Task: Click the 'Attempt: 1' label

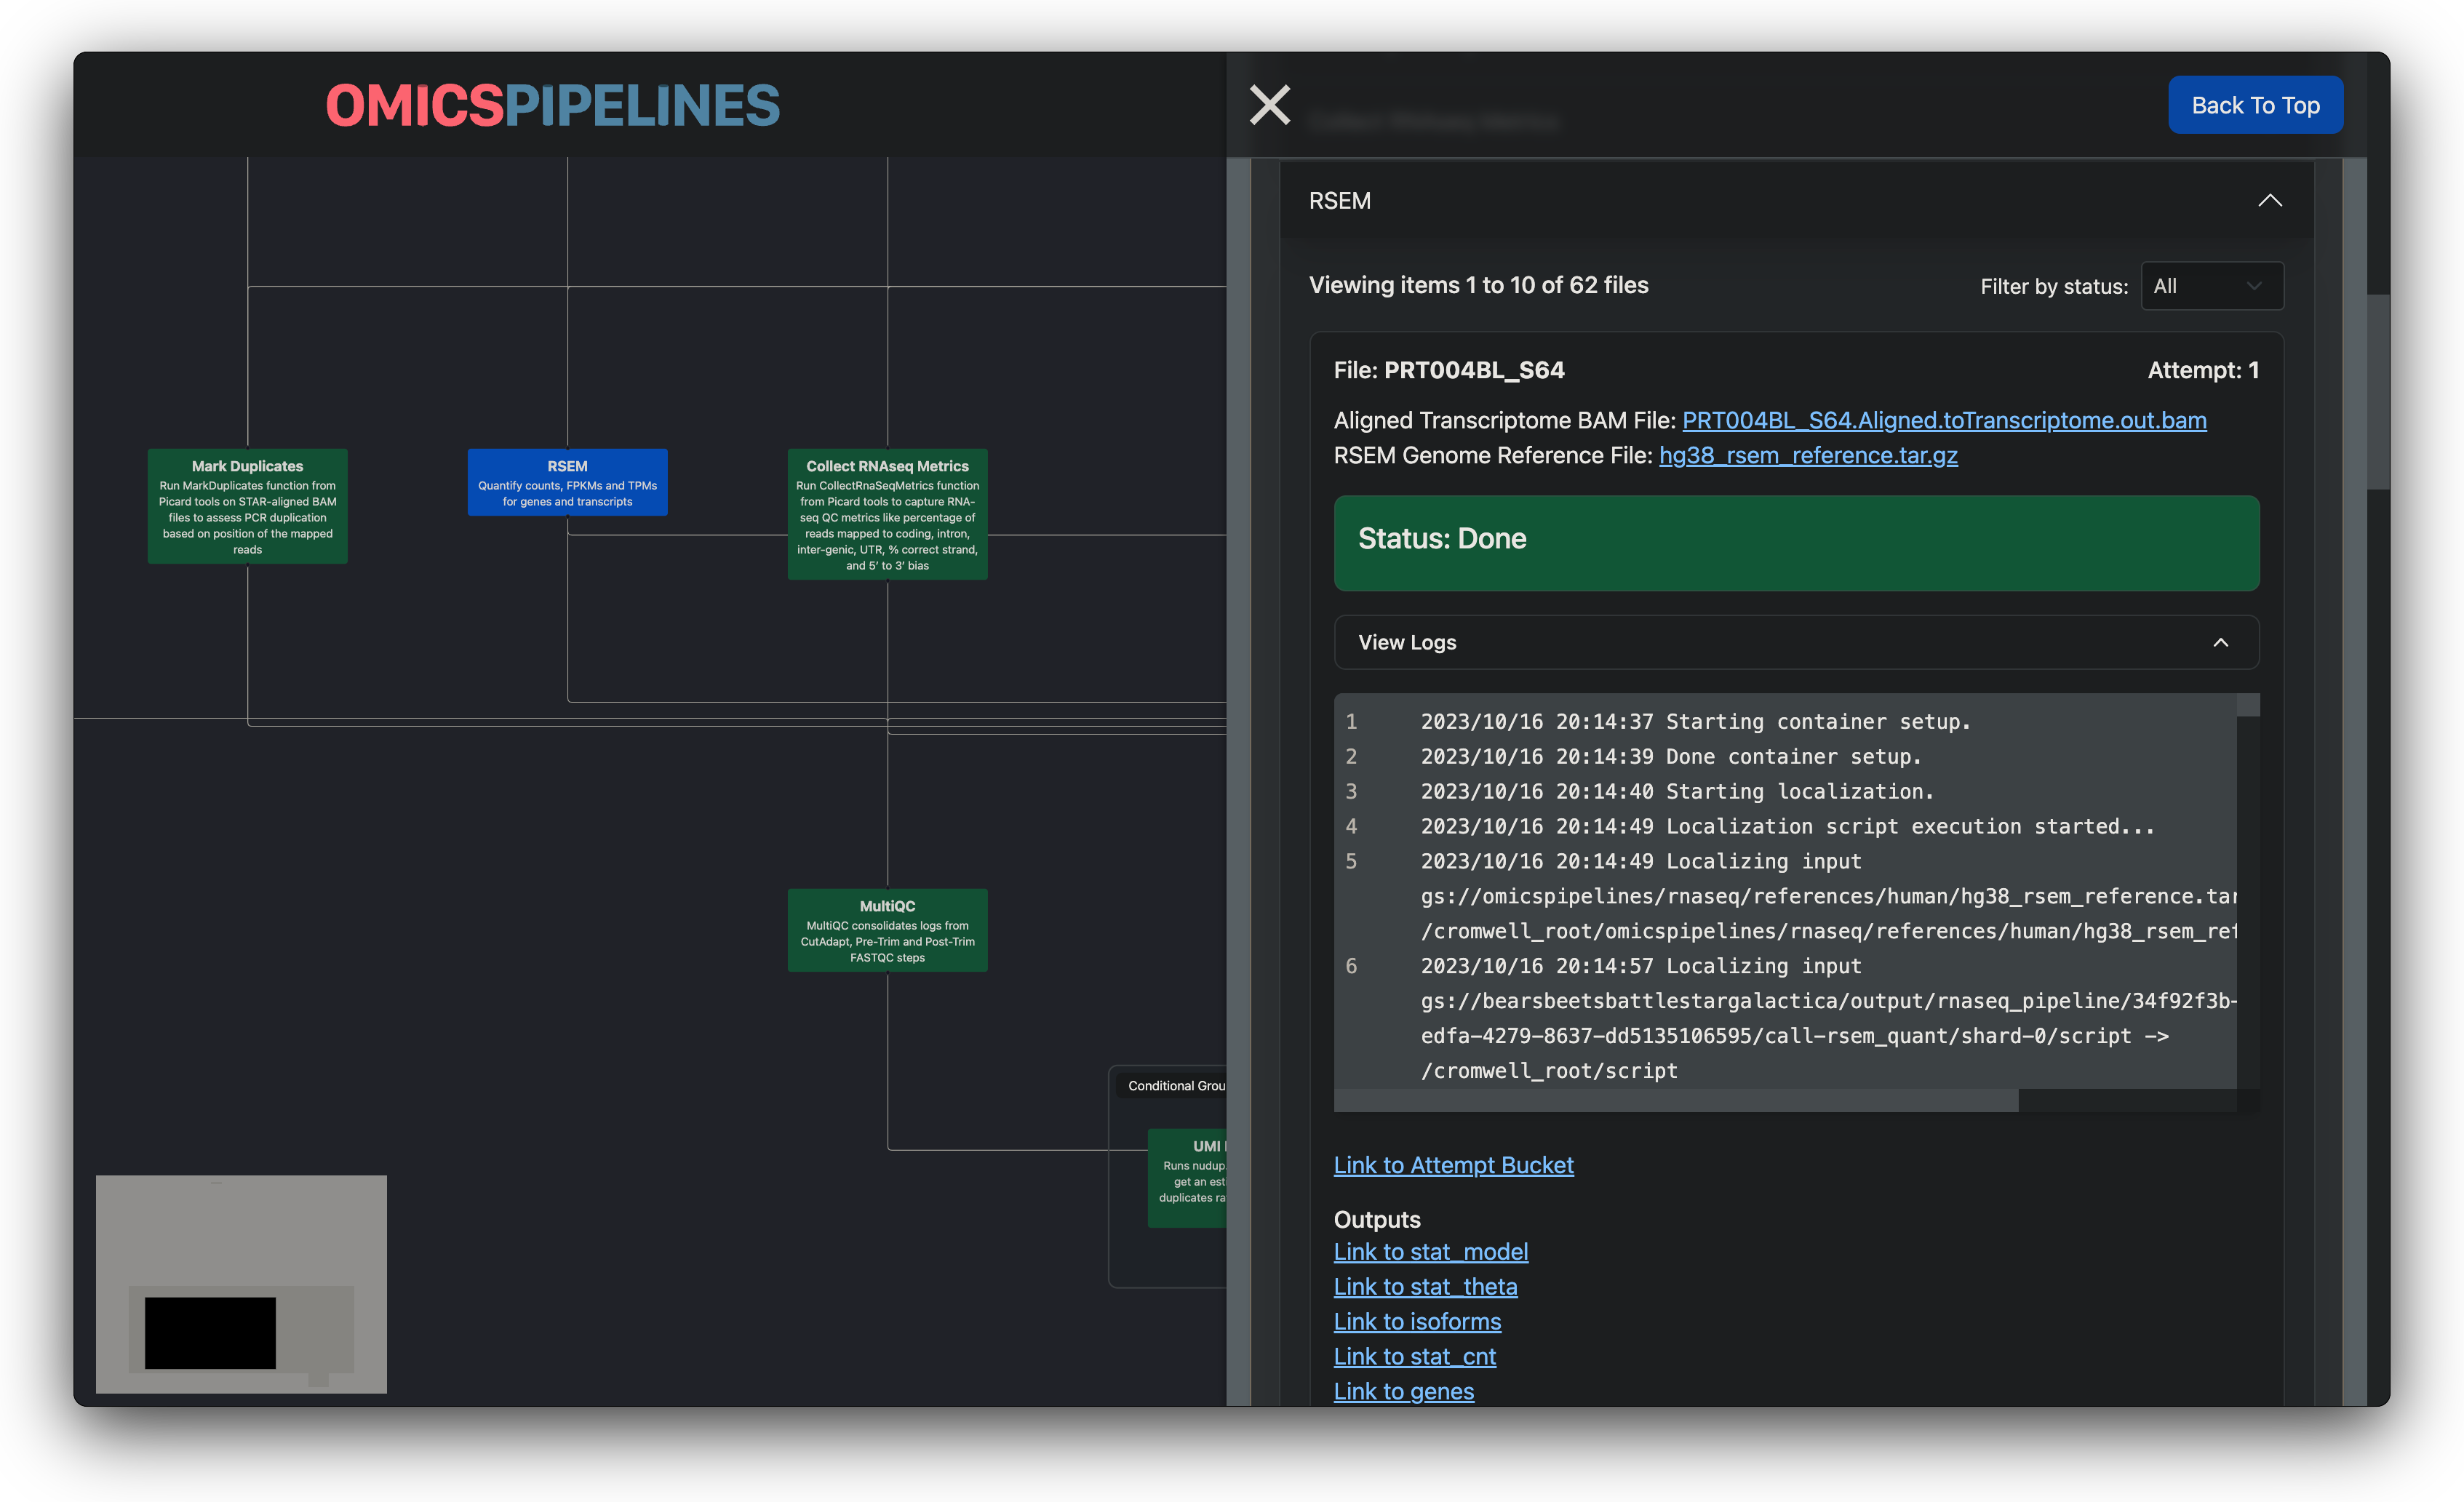Action: [x=2203, y=370]
